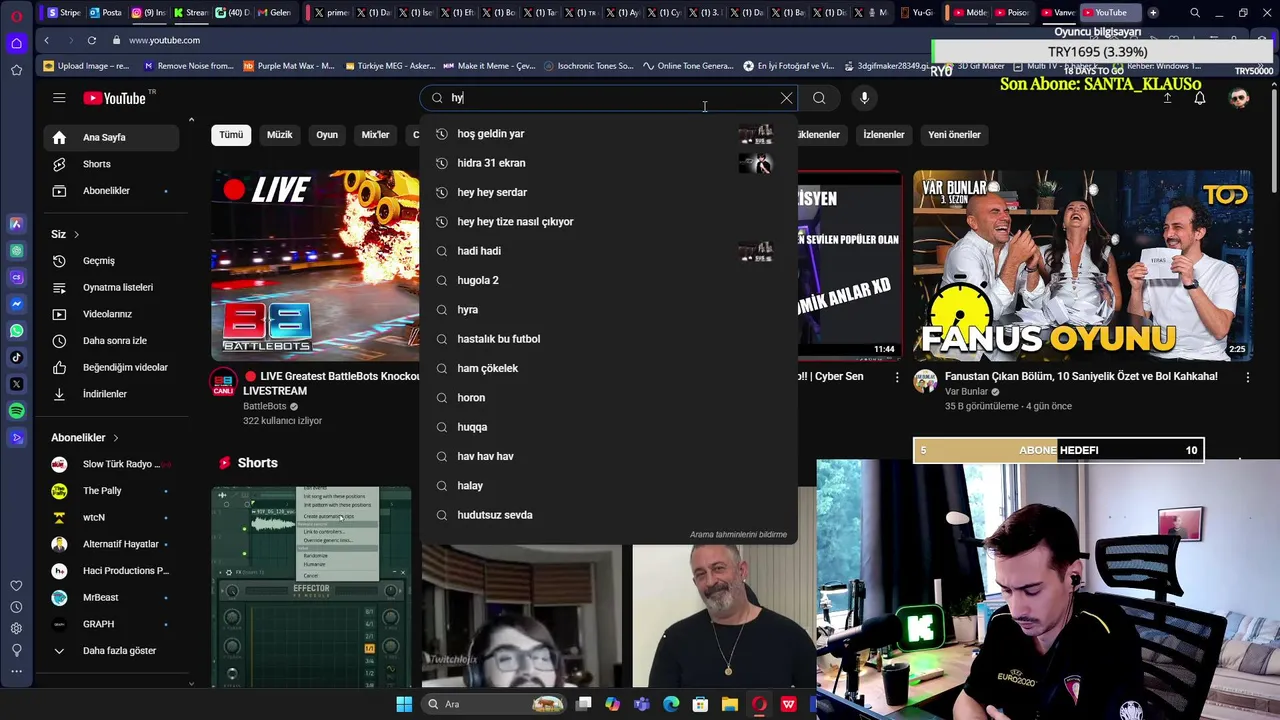Choose suggestion 'hoş geldin yar'

click(x=608, y=134)
